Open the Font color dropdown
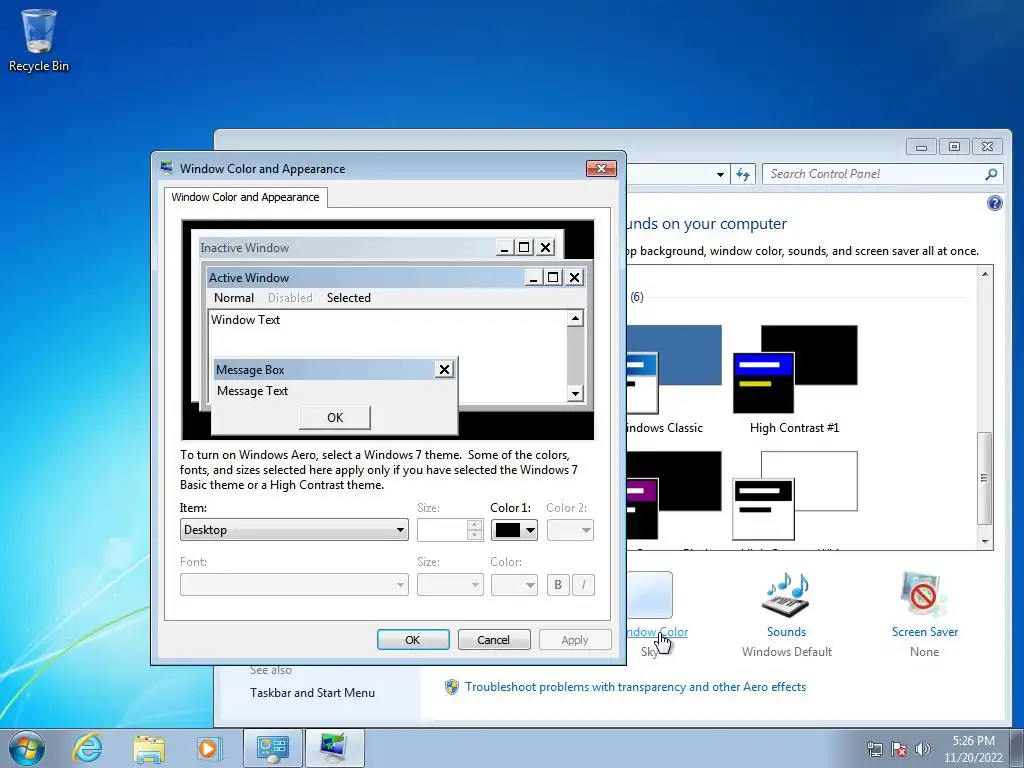 [x=514, y=585]
